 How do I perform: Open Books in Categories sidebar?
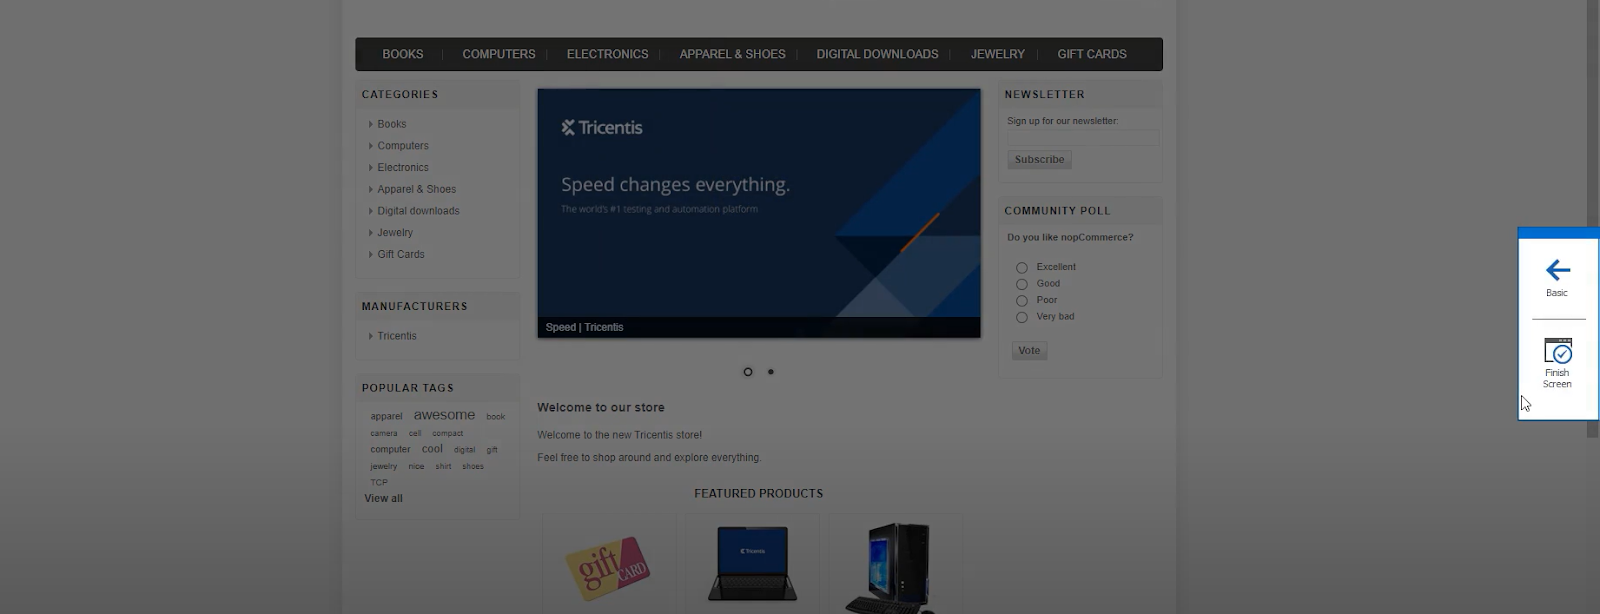point(392,124)
